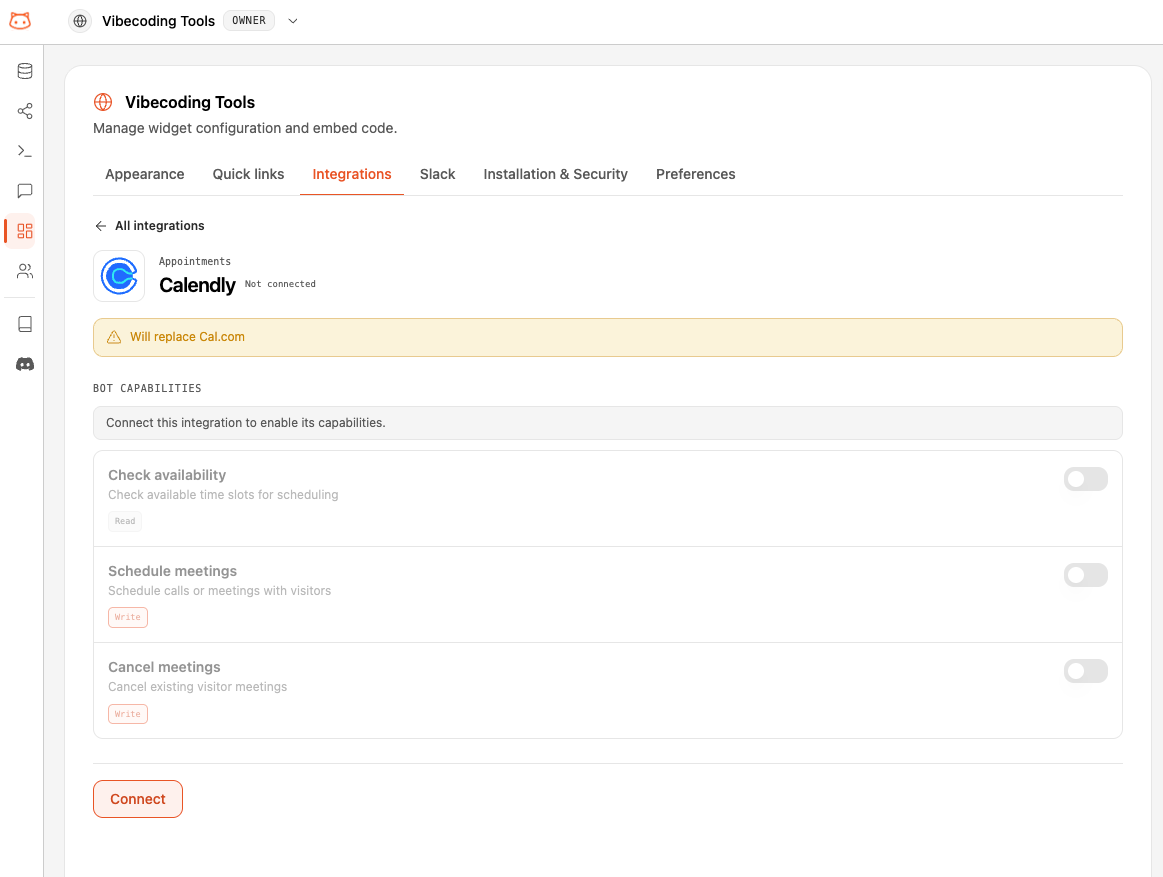The width and height of the screenshot is (1163, 877).
Task: Click 'Manage widget configuration and embed code' text
Action: 245,128
